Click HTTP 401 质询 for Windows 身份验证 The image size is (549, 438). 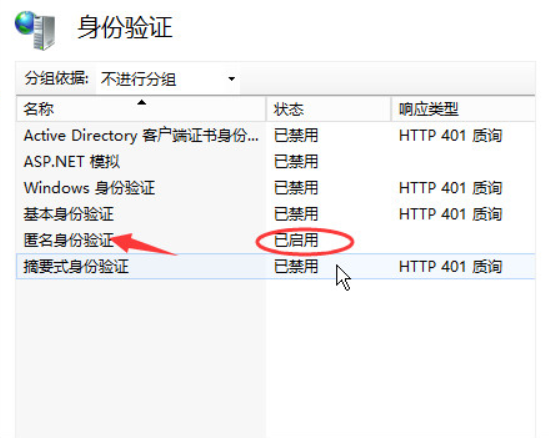[450, 188]
